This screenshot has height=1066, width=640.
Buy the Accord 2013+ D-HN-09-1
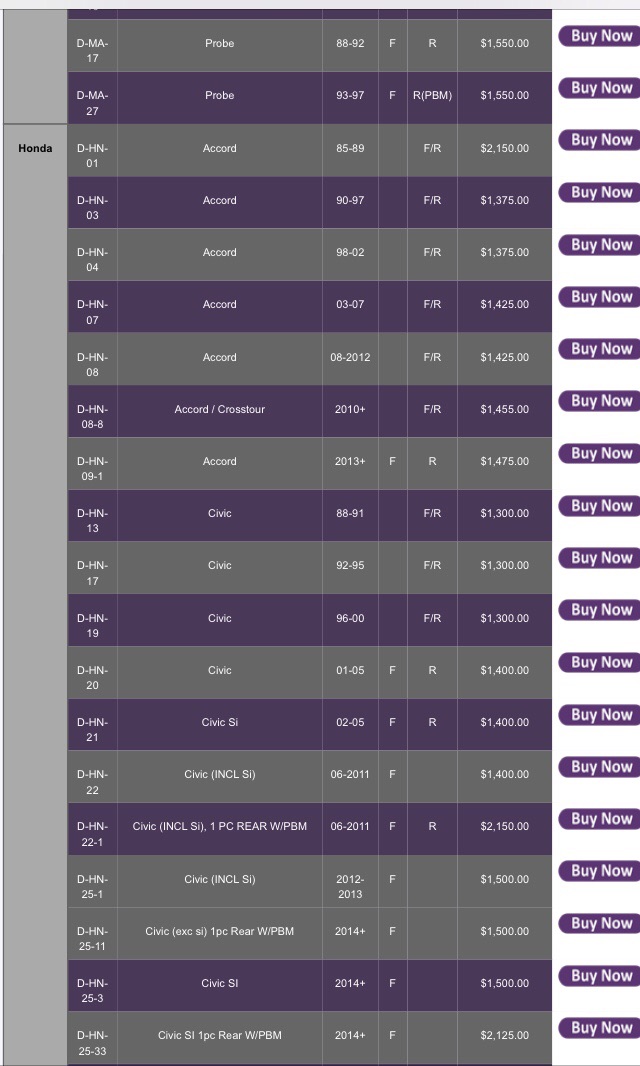point(599,453)
